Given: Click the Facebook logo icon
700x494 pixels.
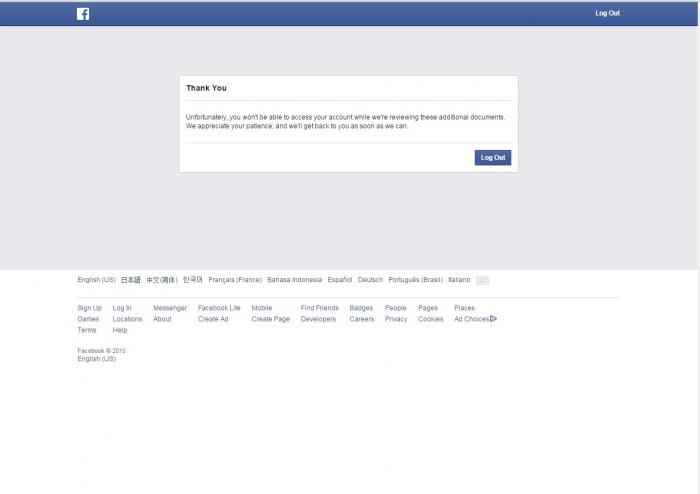Looking at the screenshot, I should [83, 14].
